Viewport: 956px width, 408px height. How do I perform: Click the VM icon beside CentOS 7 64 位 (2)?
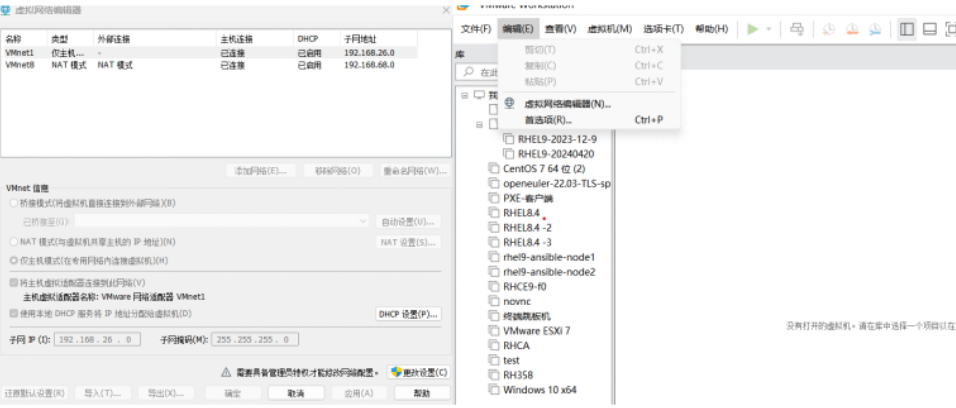pyautogui.click(x=494, y=168)
